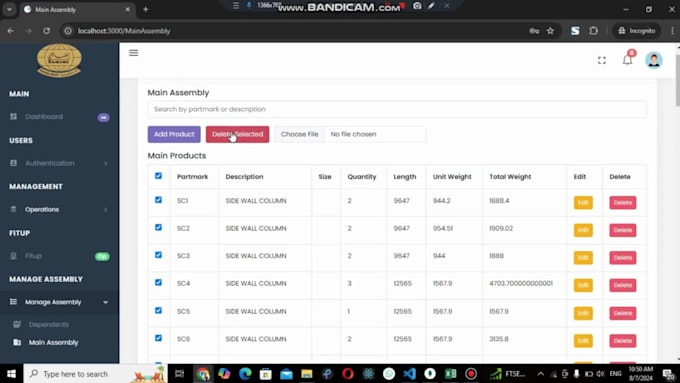Image resolution: width=680 pixels, height=383 pixels.
Task: Edit the SC2 row
Action: (x=583, y=230)
